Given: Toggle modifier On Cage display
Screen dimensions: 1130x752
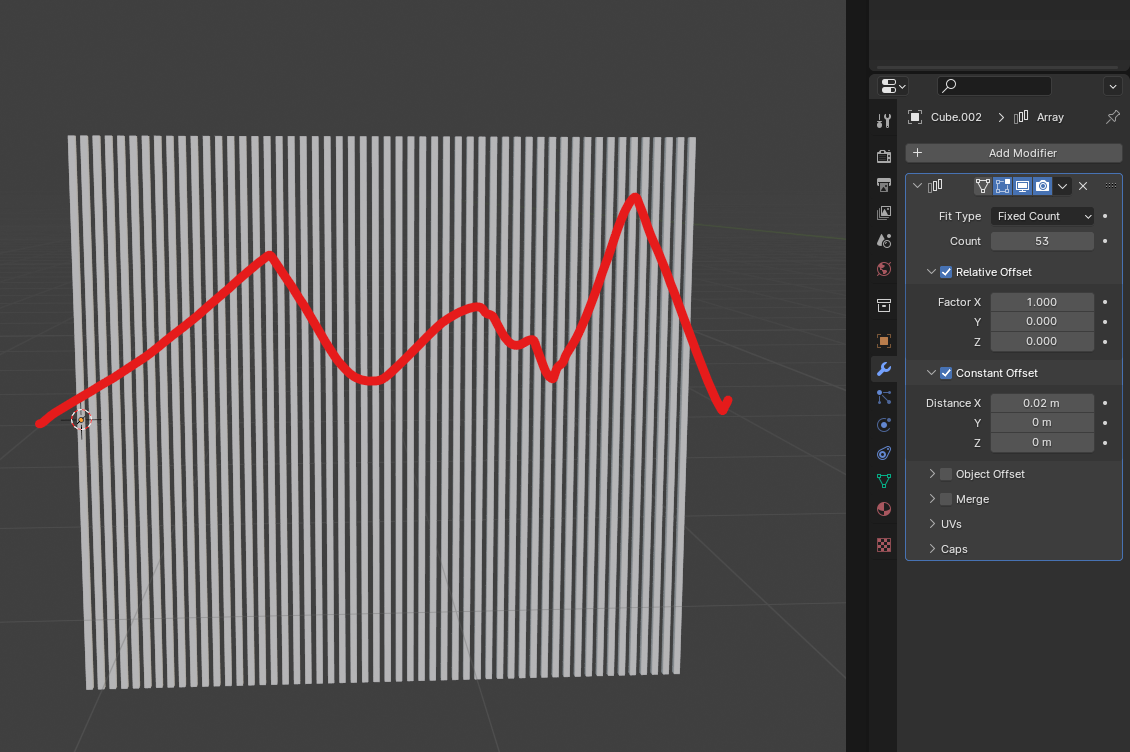Looking at the screenshot, I should (982, 186).
